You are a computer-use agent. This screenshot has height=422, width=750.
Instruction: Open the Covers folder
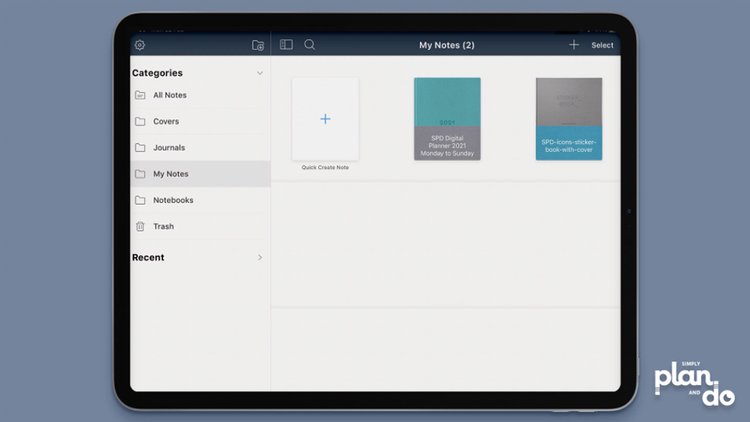200,122
